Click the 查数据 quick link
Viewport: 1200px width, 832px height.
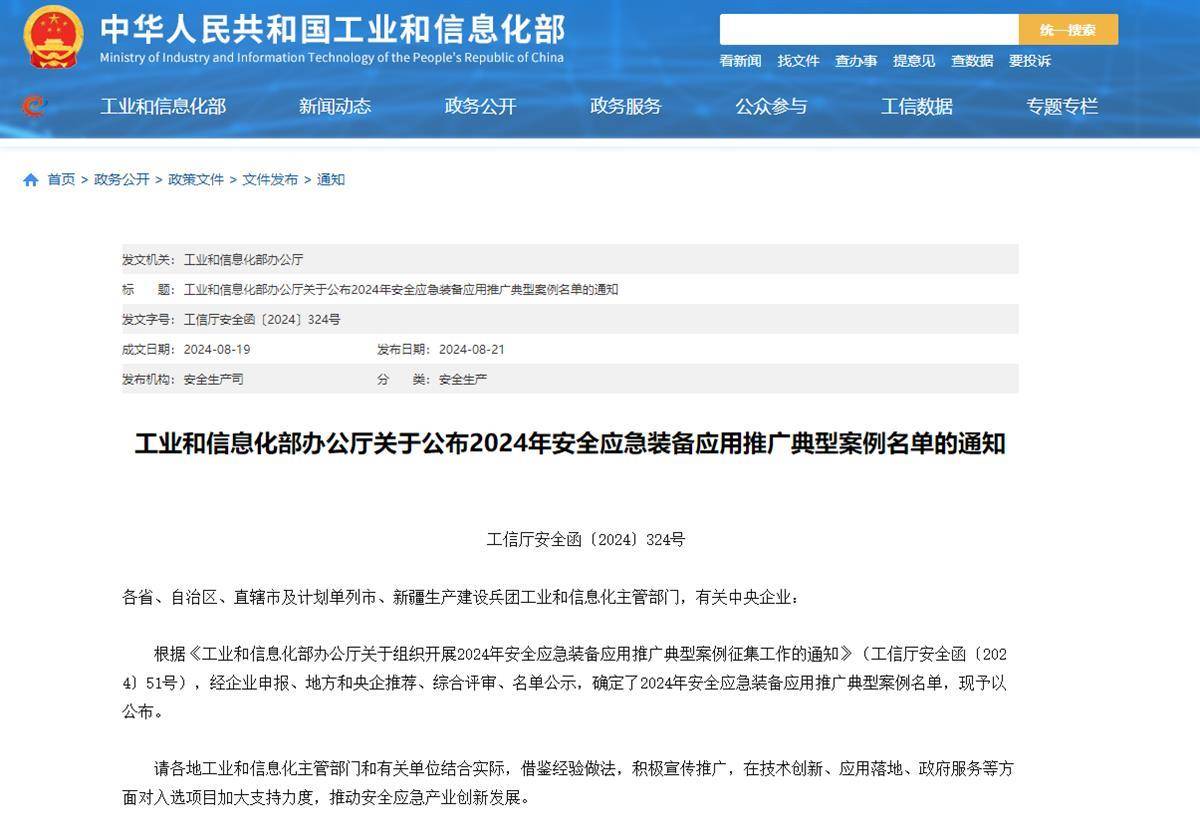coord(972,61)
